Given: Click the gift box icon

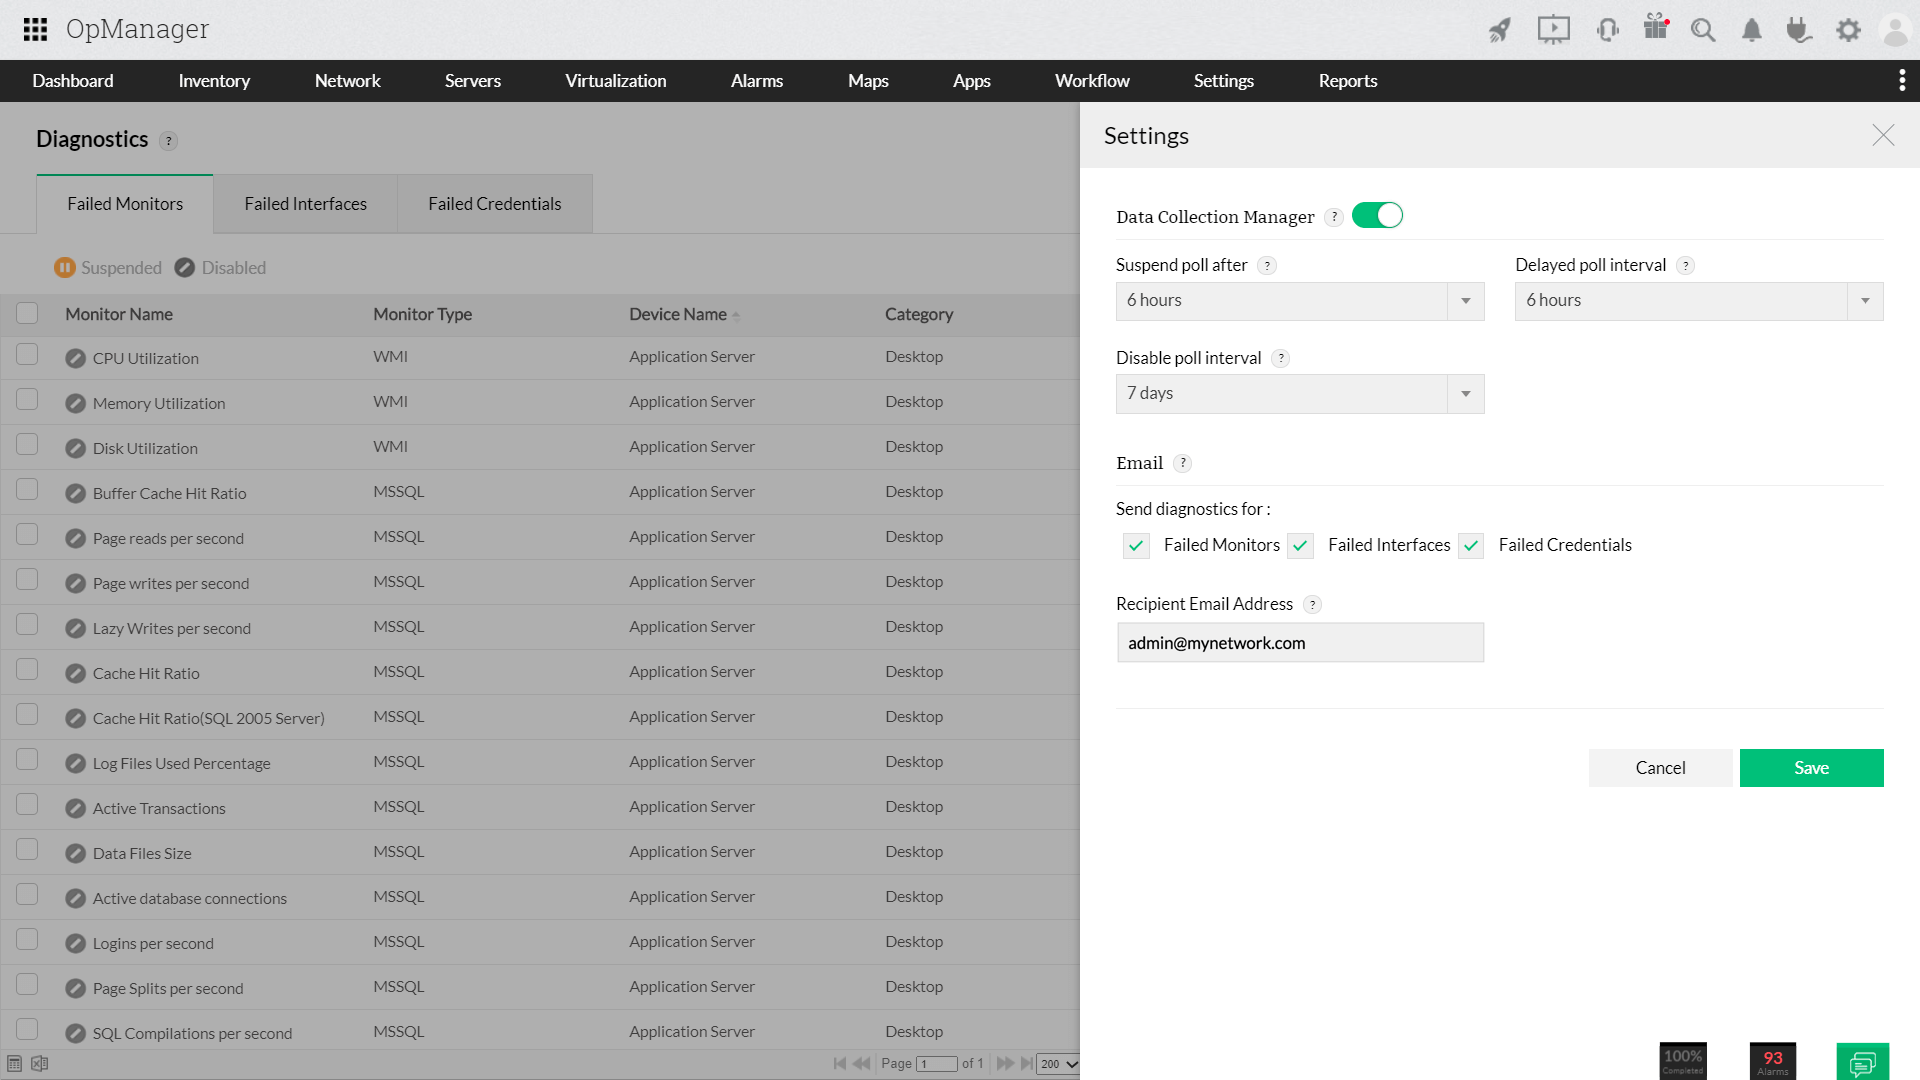Looking at the screenshot, I should [1656, 27].
